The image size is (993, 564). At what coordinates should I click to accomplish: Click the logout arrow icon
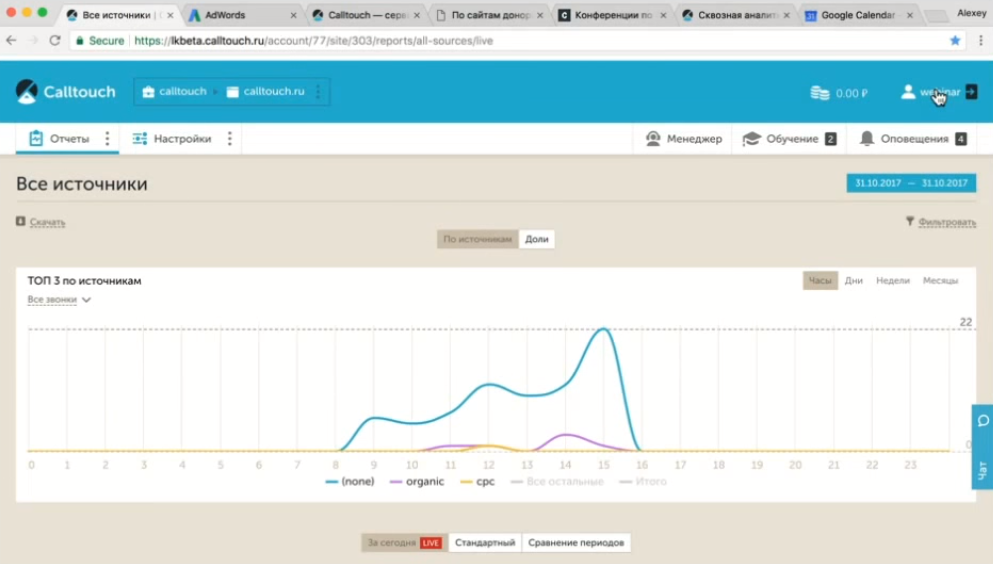click(x=971, y=92)
